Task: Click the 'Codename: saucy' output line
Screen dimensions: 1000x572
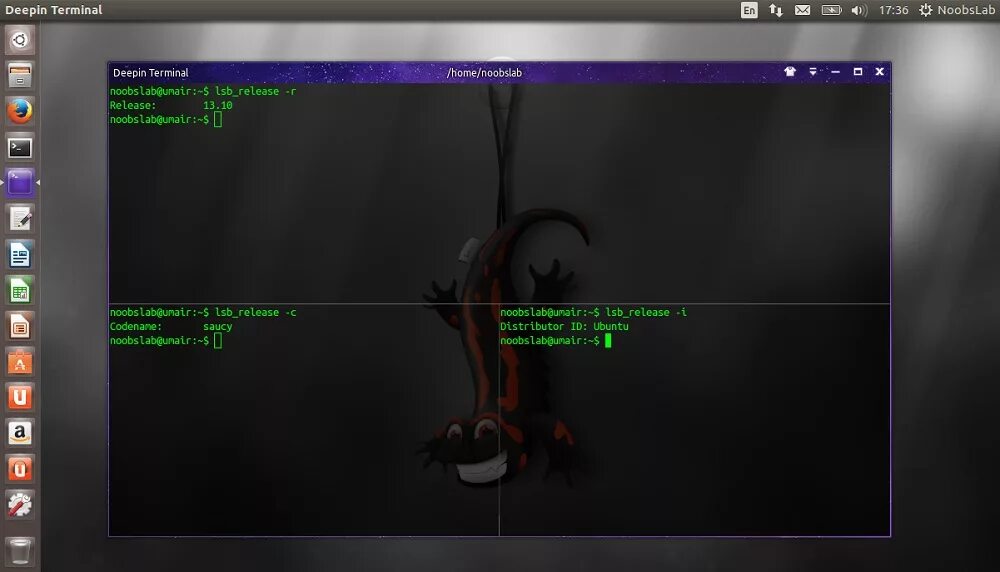Action: click(171, 326)
